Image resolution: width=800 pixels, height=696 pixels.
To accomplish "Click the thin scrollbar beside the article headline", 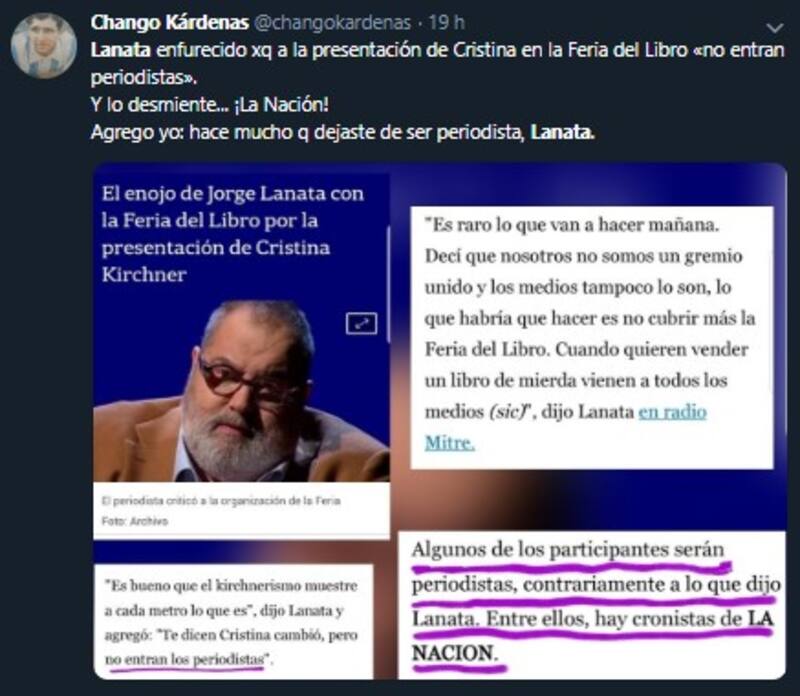I will (x=388, y=284).
